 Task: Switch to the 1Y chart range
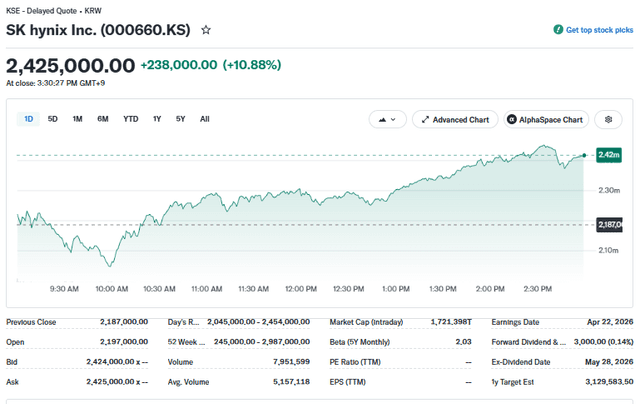[x=157, y=119]
